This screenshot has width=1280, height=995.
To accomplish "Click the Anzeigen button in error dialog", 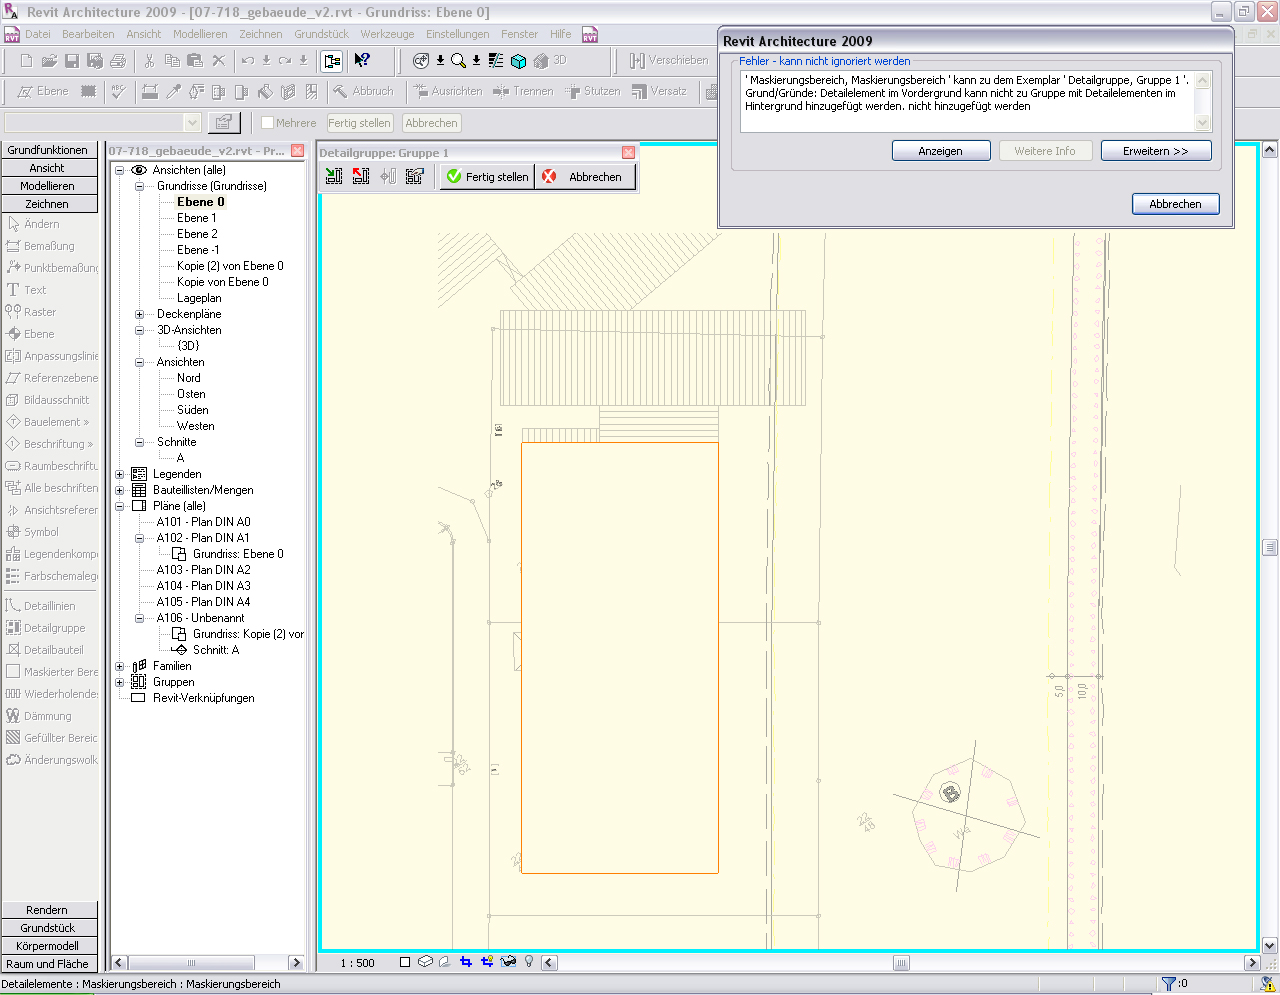I will coord(941,151).
